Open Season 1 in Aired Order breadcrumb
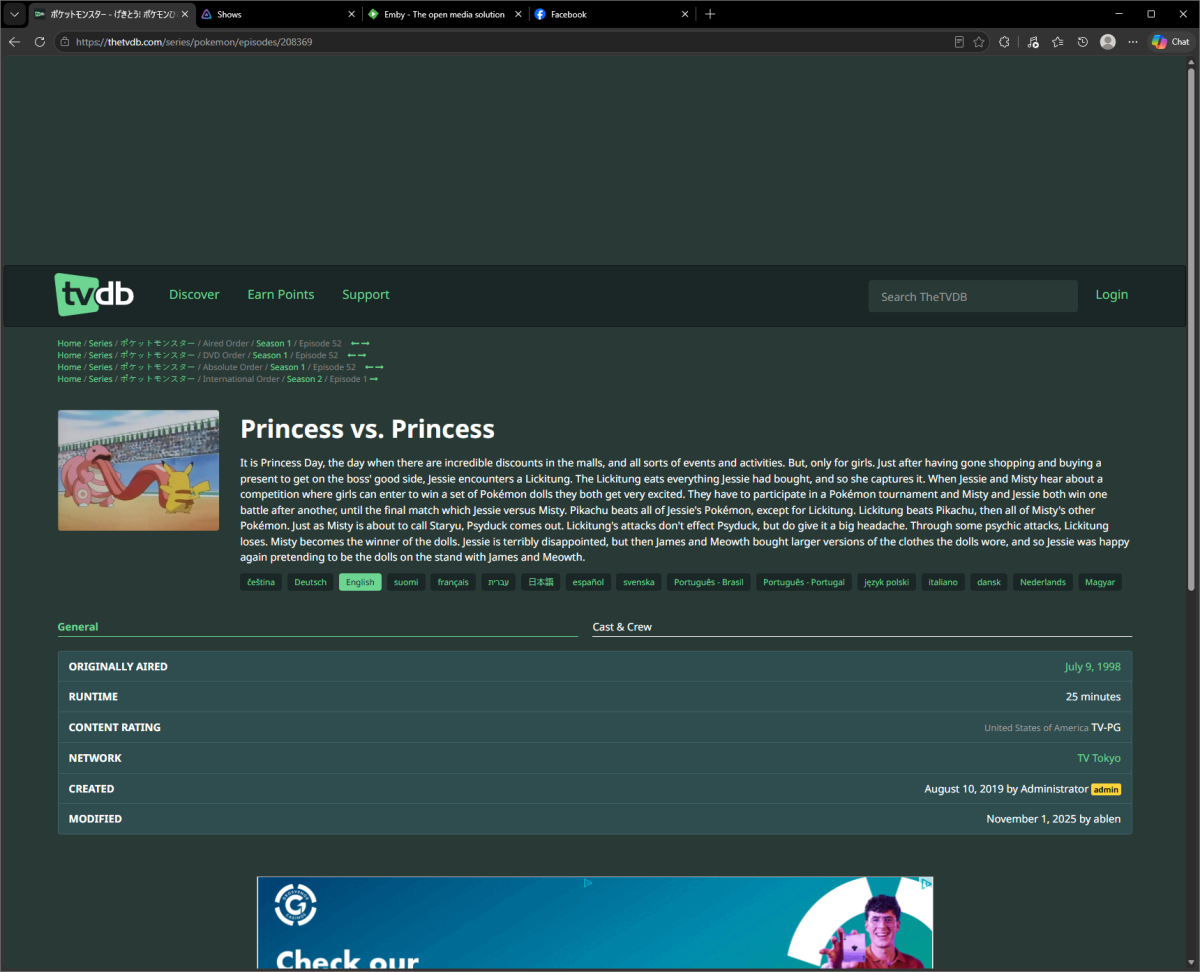 tap(273, 343)
